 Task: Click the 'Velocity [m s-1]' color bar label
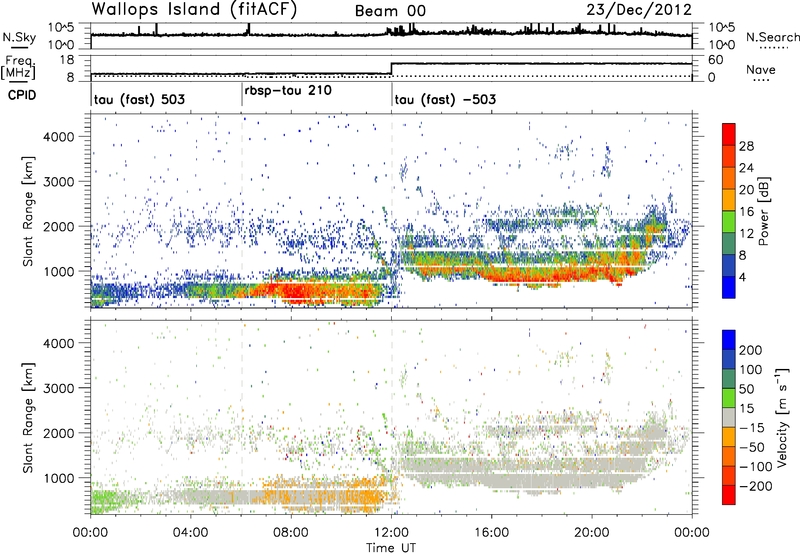click(x=782, y=418)
